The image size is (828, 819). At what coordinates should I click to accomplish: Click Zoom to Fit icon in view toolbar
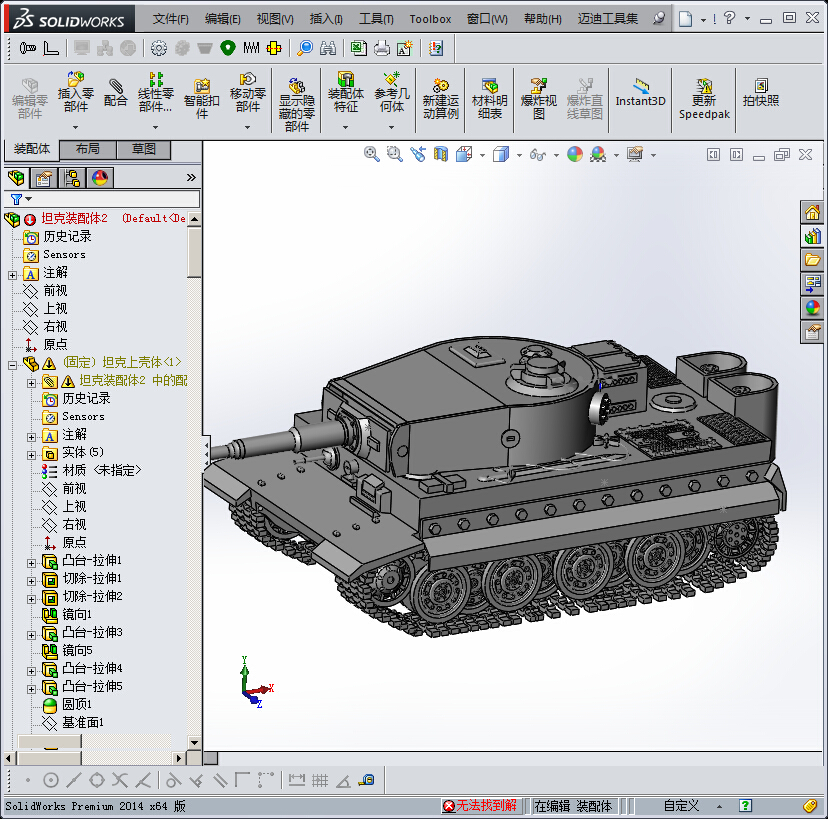[372, 154]
